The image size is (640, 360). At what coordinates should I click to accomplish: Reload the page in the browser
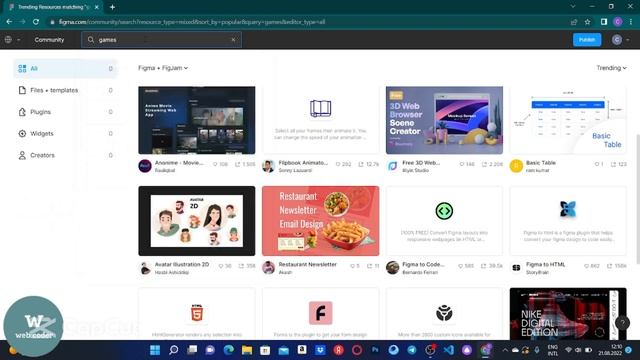pyautogui.click(x=36, y=22)
